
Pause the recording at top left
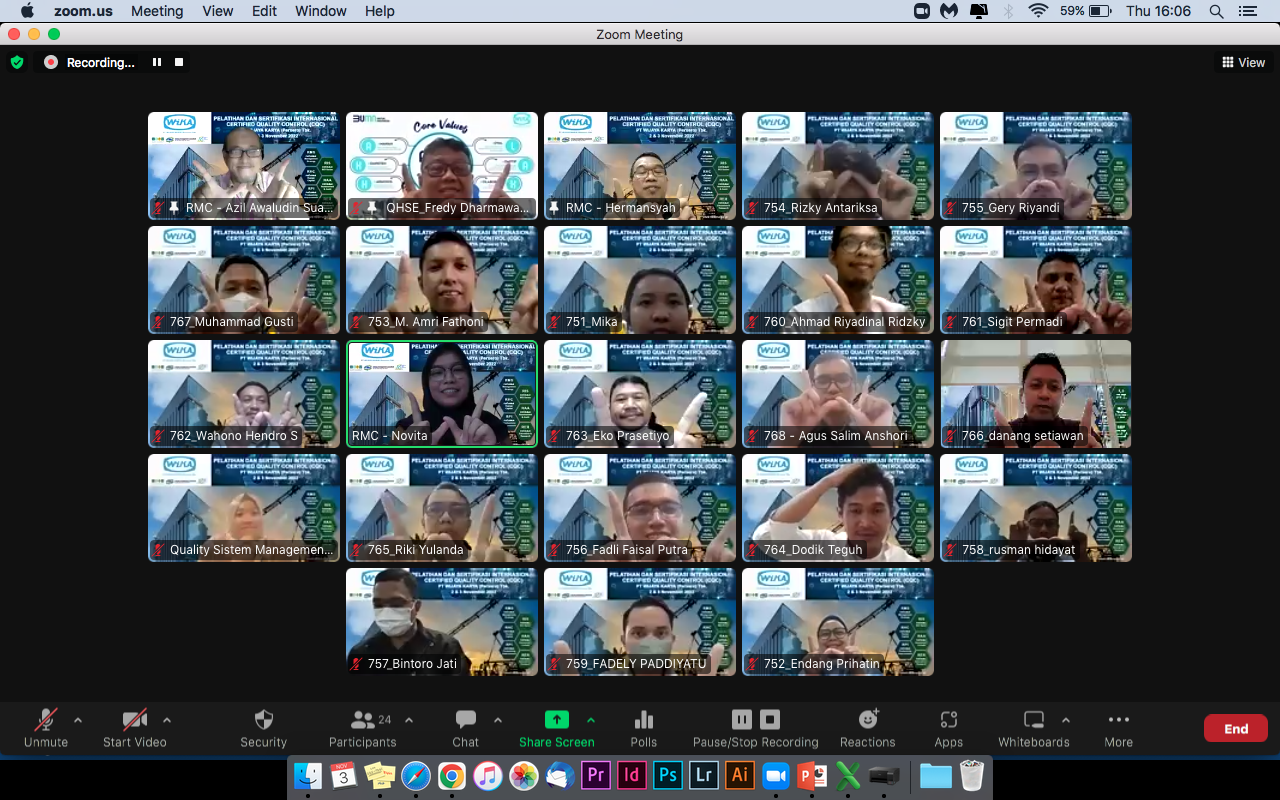(x=157, y=62)
